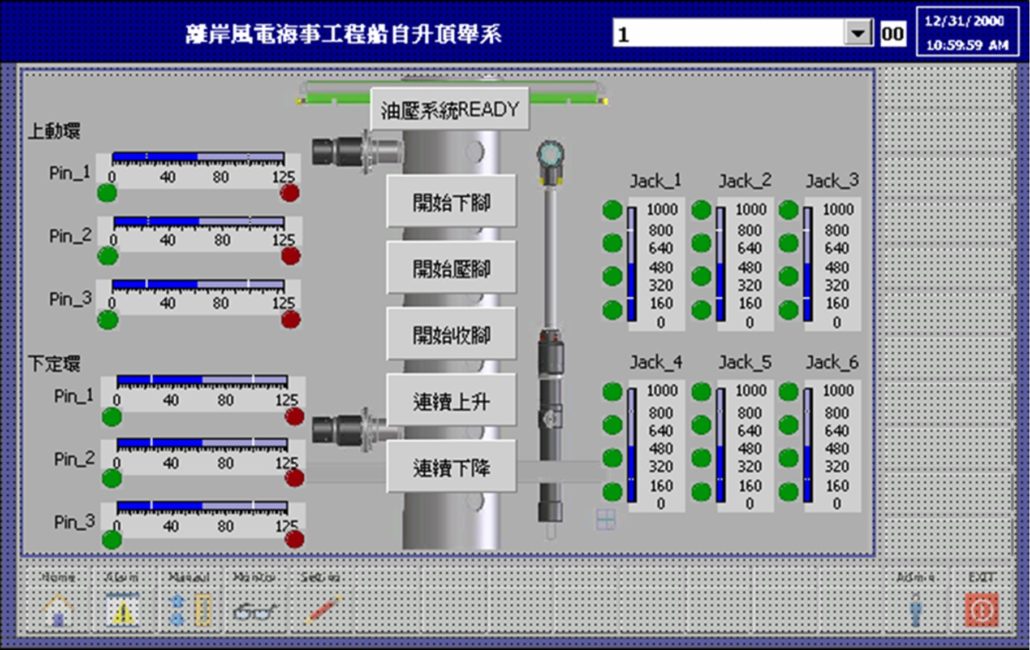Screen dimensions: 1030x650
Task: Select the 開始收腳 button
Action: pos(451,334)
